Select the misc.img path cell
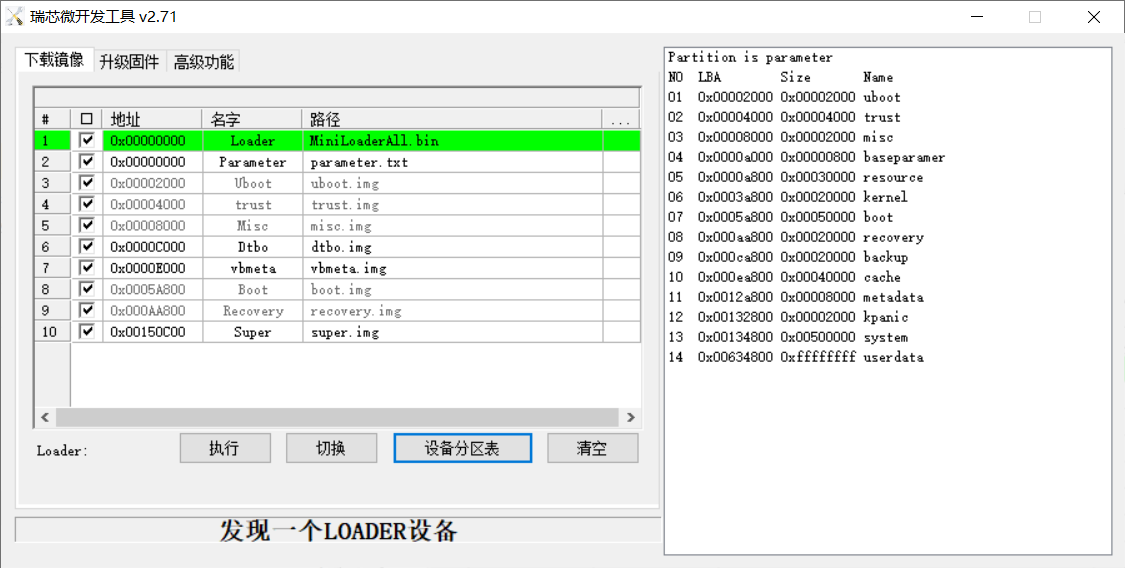Viewport: 1125px width, 568px height. click(452, 225)
